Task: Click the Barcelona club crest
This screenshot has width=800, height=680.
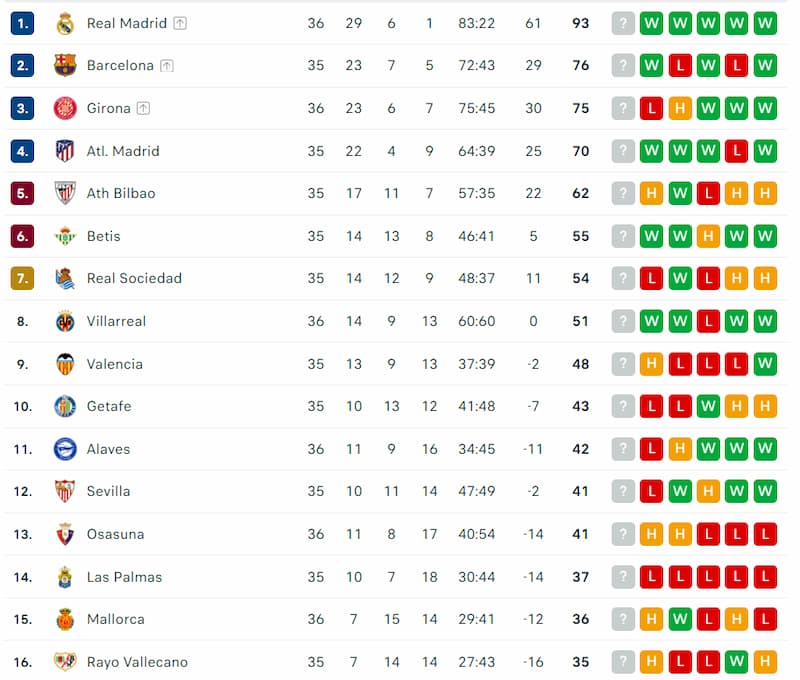Action: (65, 66)
